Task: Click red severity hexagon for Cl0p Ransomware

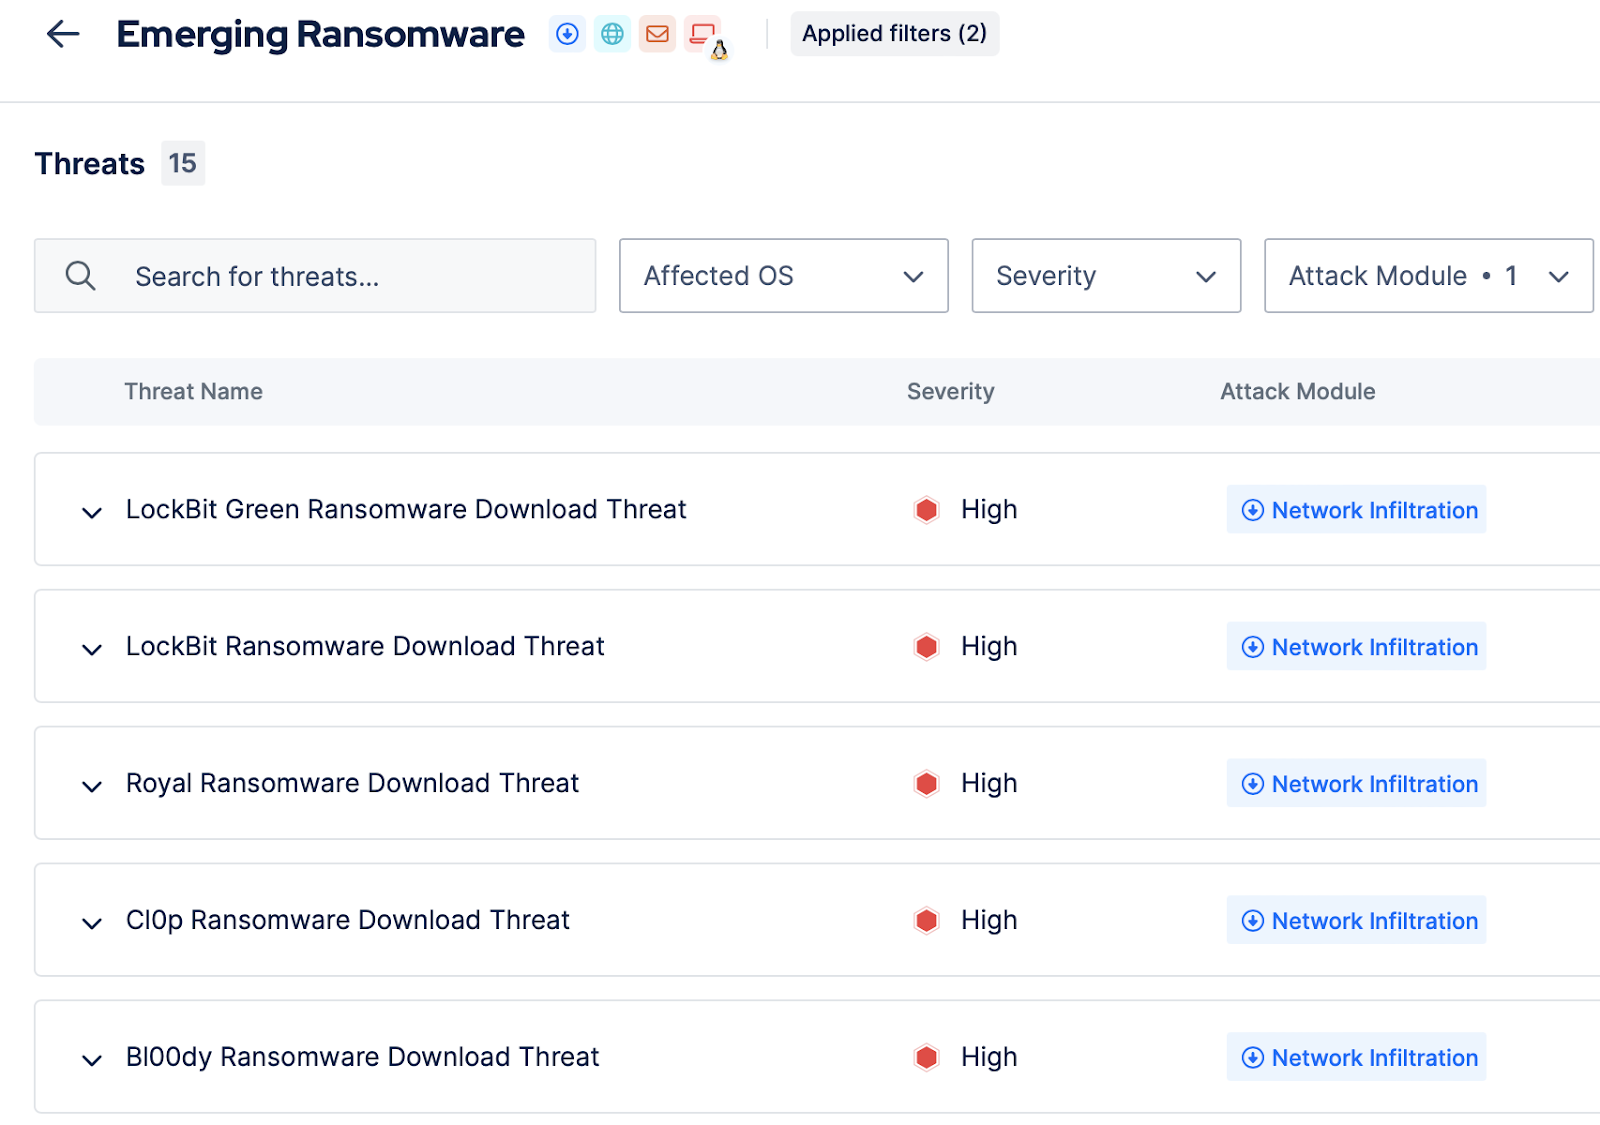Action: pyautogui.click(x=927, y=920)
